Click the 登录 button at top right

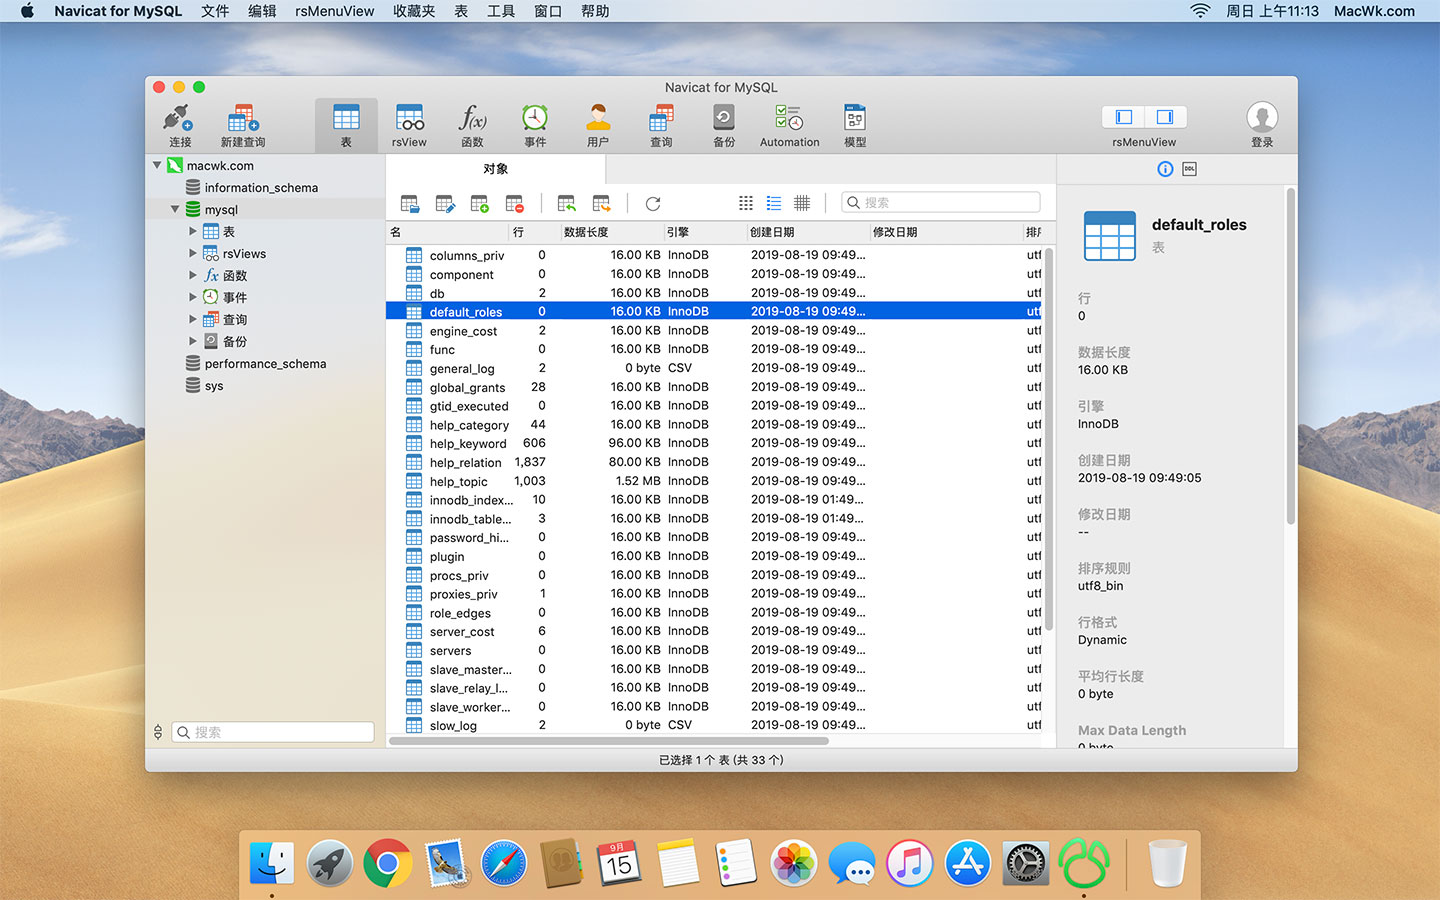(x=1262, y=122)
